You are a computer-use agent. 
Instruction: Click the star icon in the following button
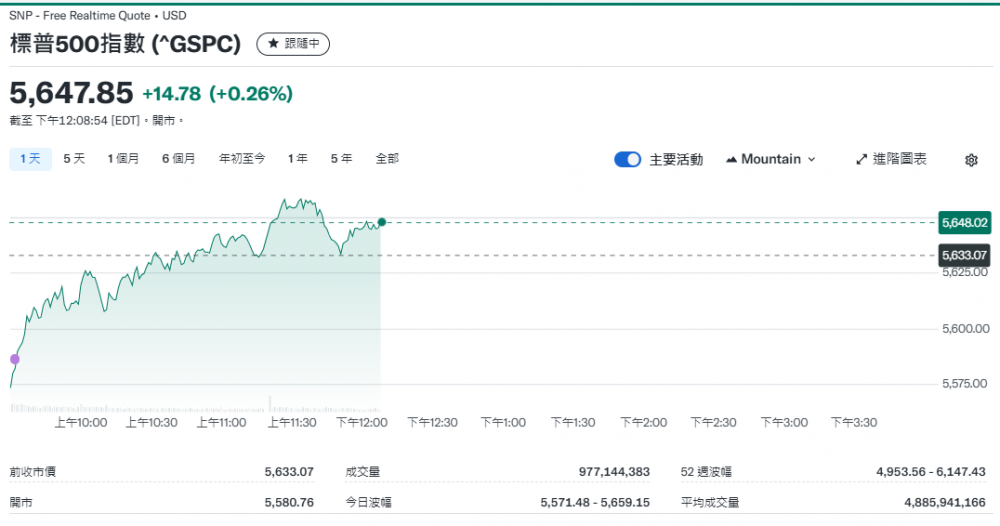pos(273,44)
